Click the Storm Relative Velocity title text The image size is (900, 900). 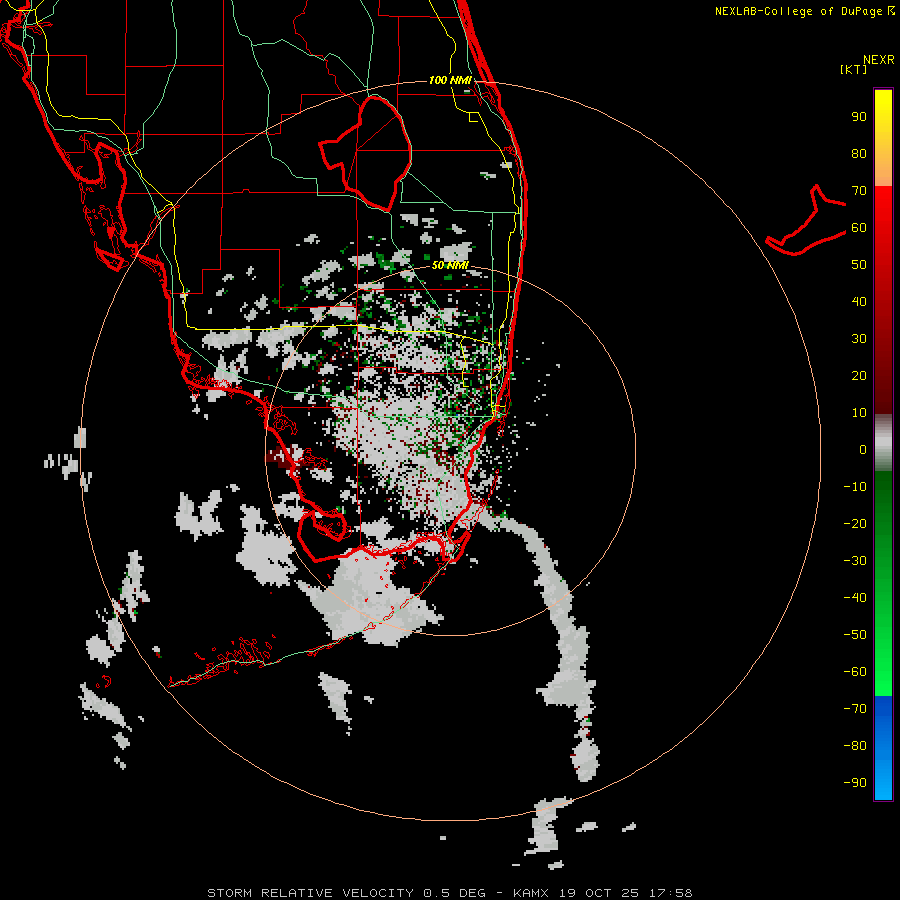[x=310, y=893]
